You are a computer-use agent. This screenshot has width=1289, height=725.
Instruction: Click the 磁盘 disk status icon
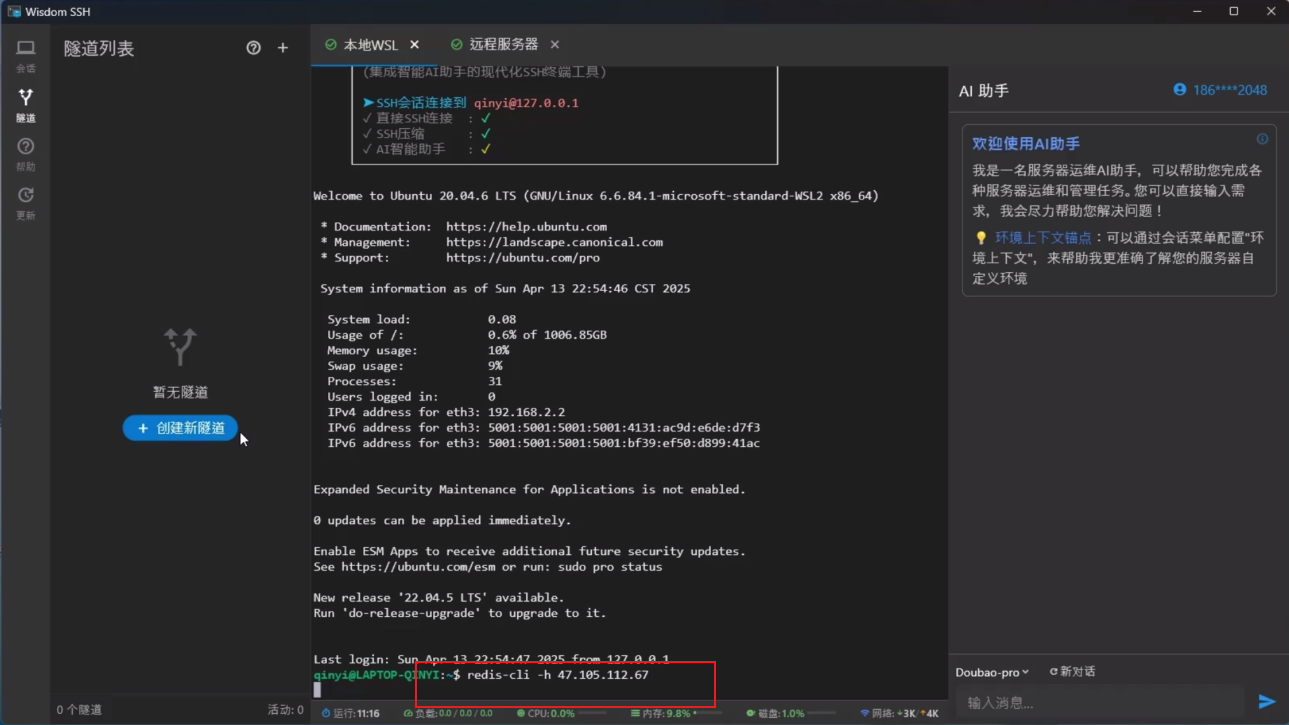tap(750, 714)
